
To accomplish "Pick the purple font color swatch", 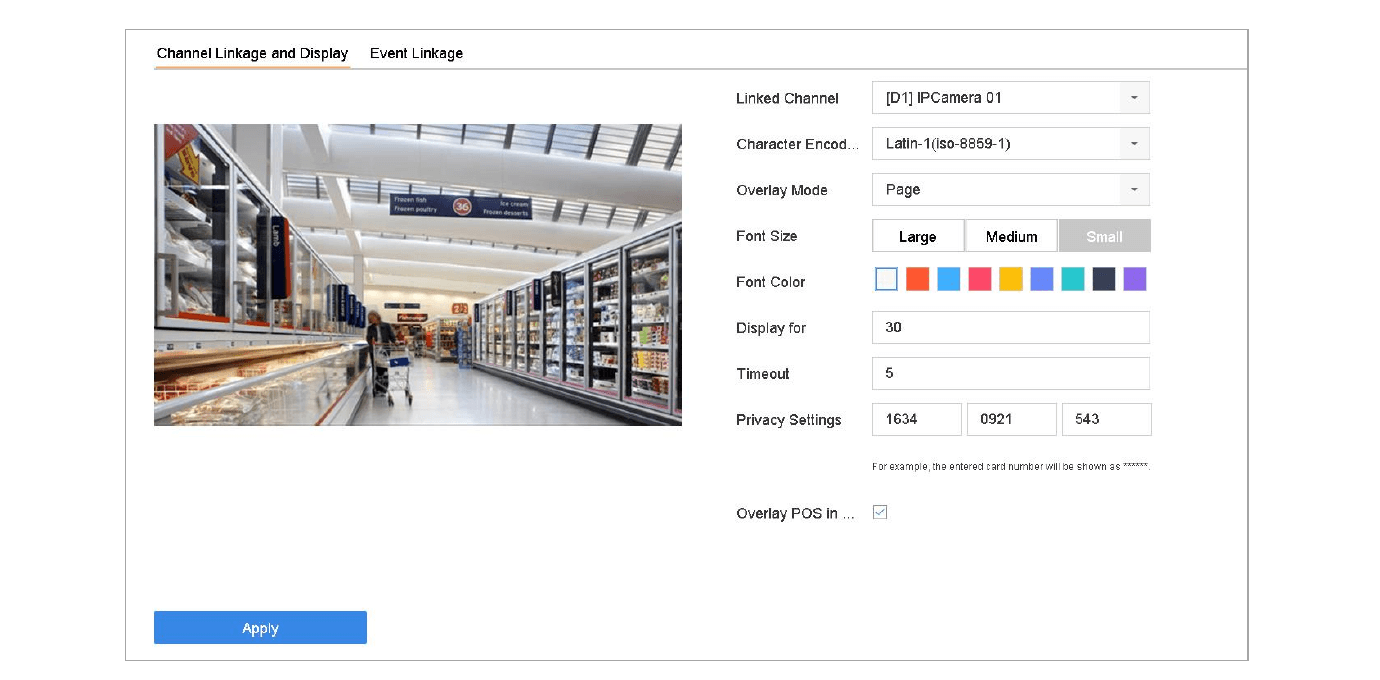I will tap(1134, 279).
